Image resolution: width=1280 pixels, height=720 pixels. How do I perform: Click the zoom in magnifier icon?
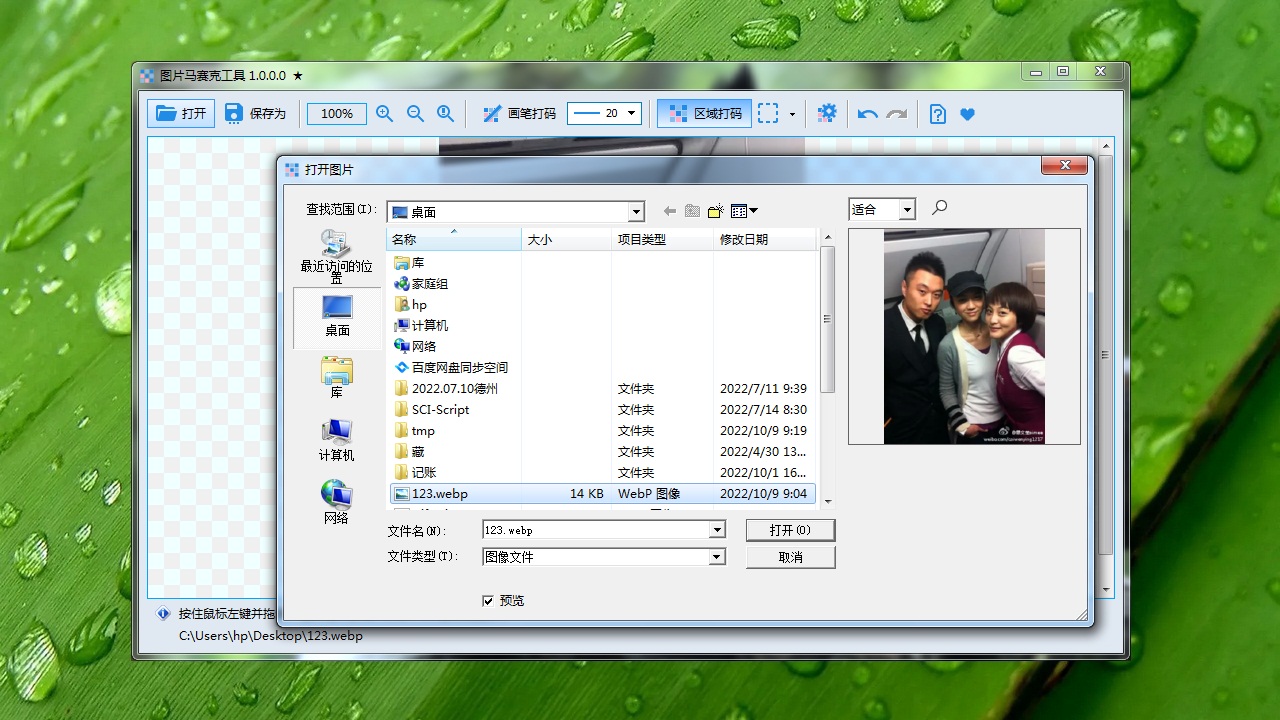tap(384, 113)
